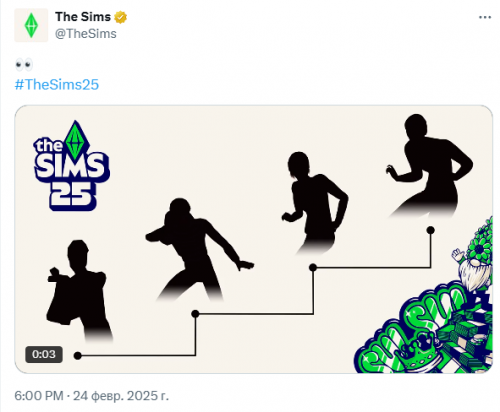The image size is (500, 412).
Task: Click the first silhouette holding a bag
Action: [79, 290]
